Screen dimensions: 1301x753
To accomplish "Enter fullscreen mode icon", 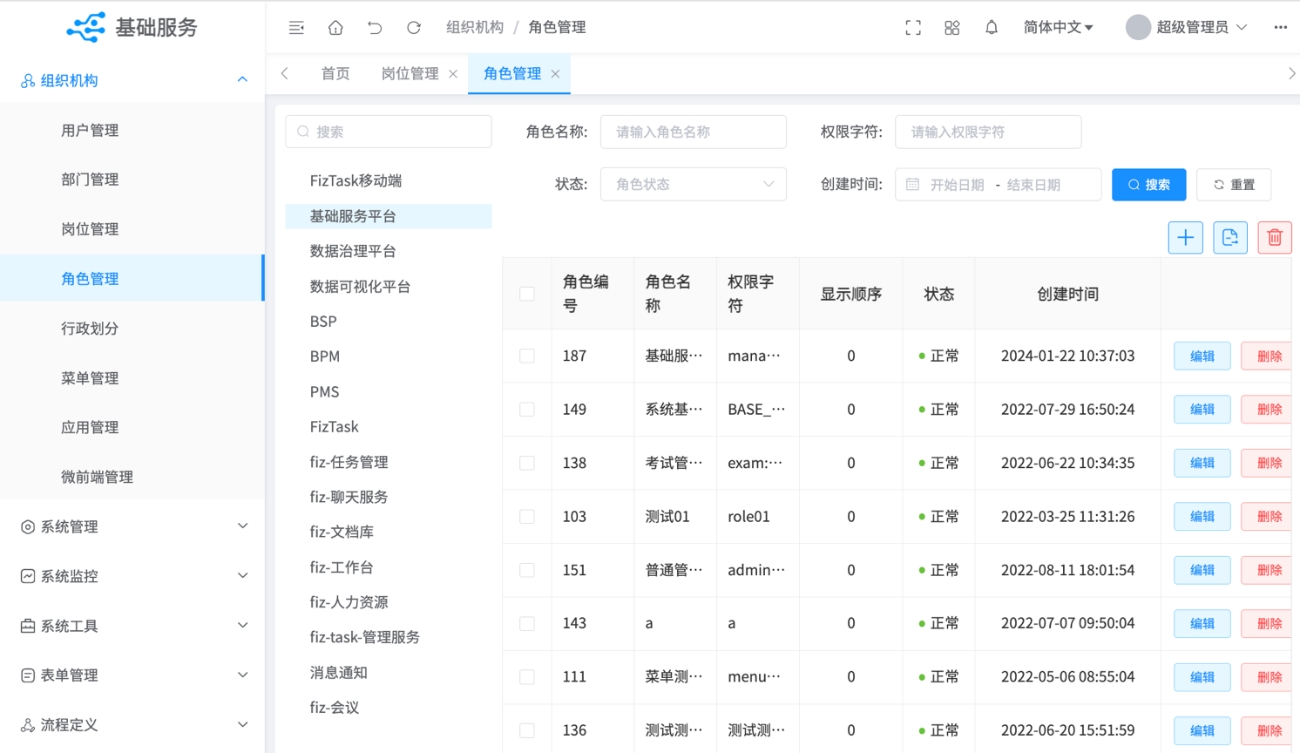I will [x=913, y=28].
